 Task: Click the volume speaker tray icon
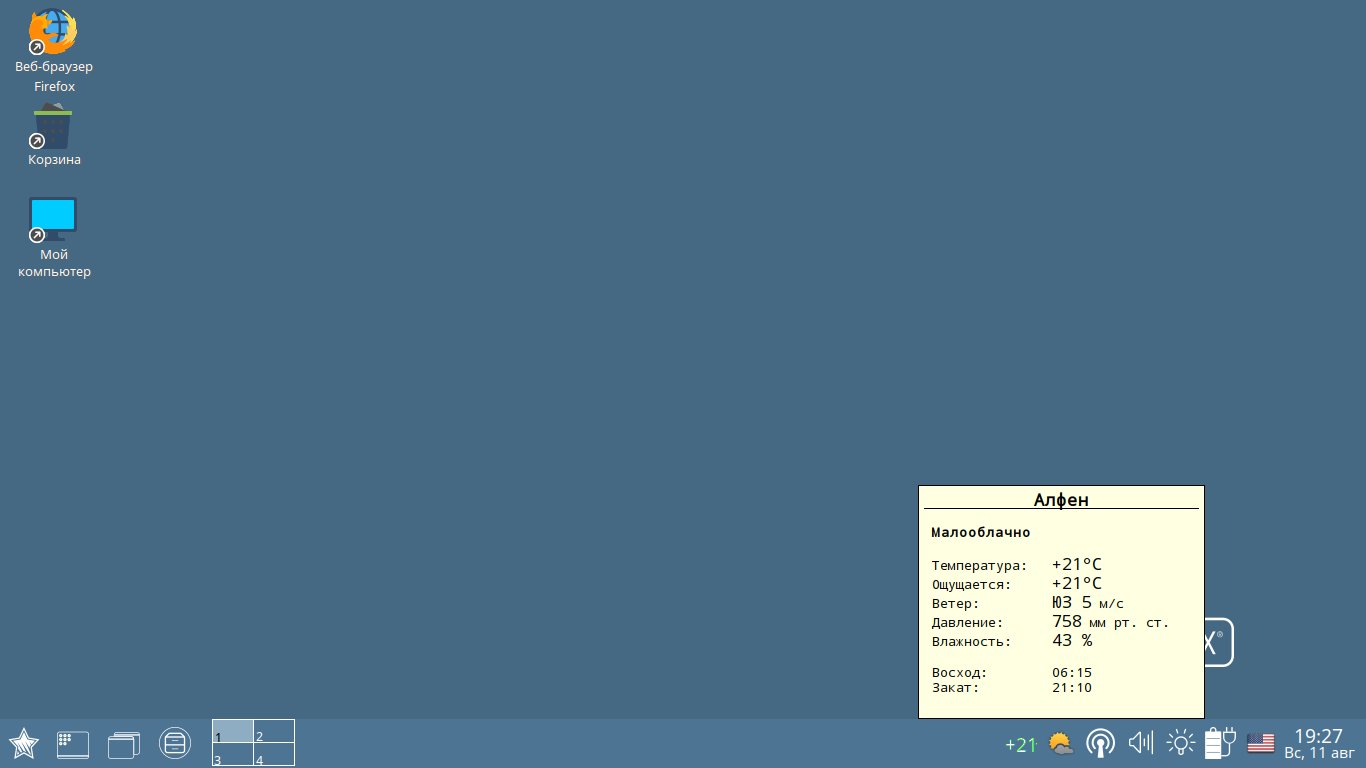[1140, 743]
